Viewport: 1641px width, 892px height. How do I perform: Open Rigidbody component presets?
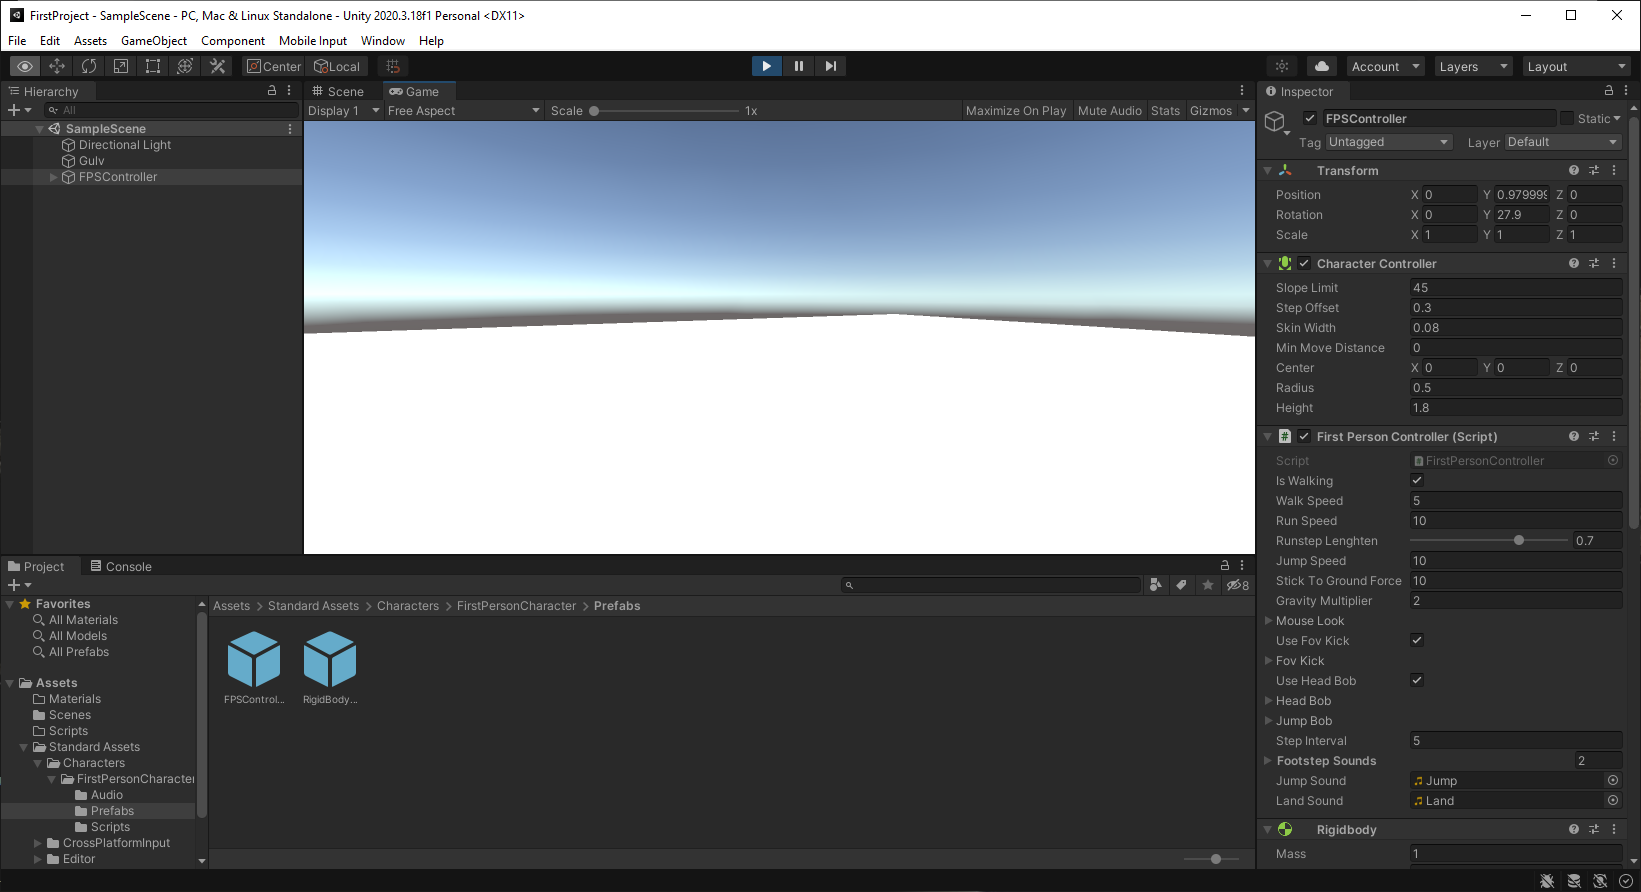pos(1594,829)
